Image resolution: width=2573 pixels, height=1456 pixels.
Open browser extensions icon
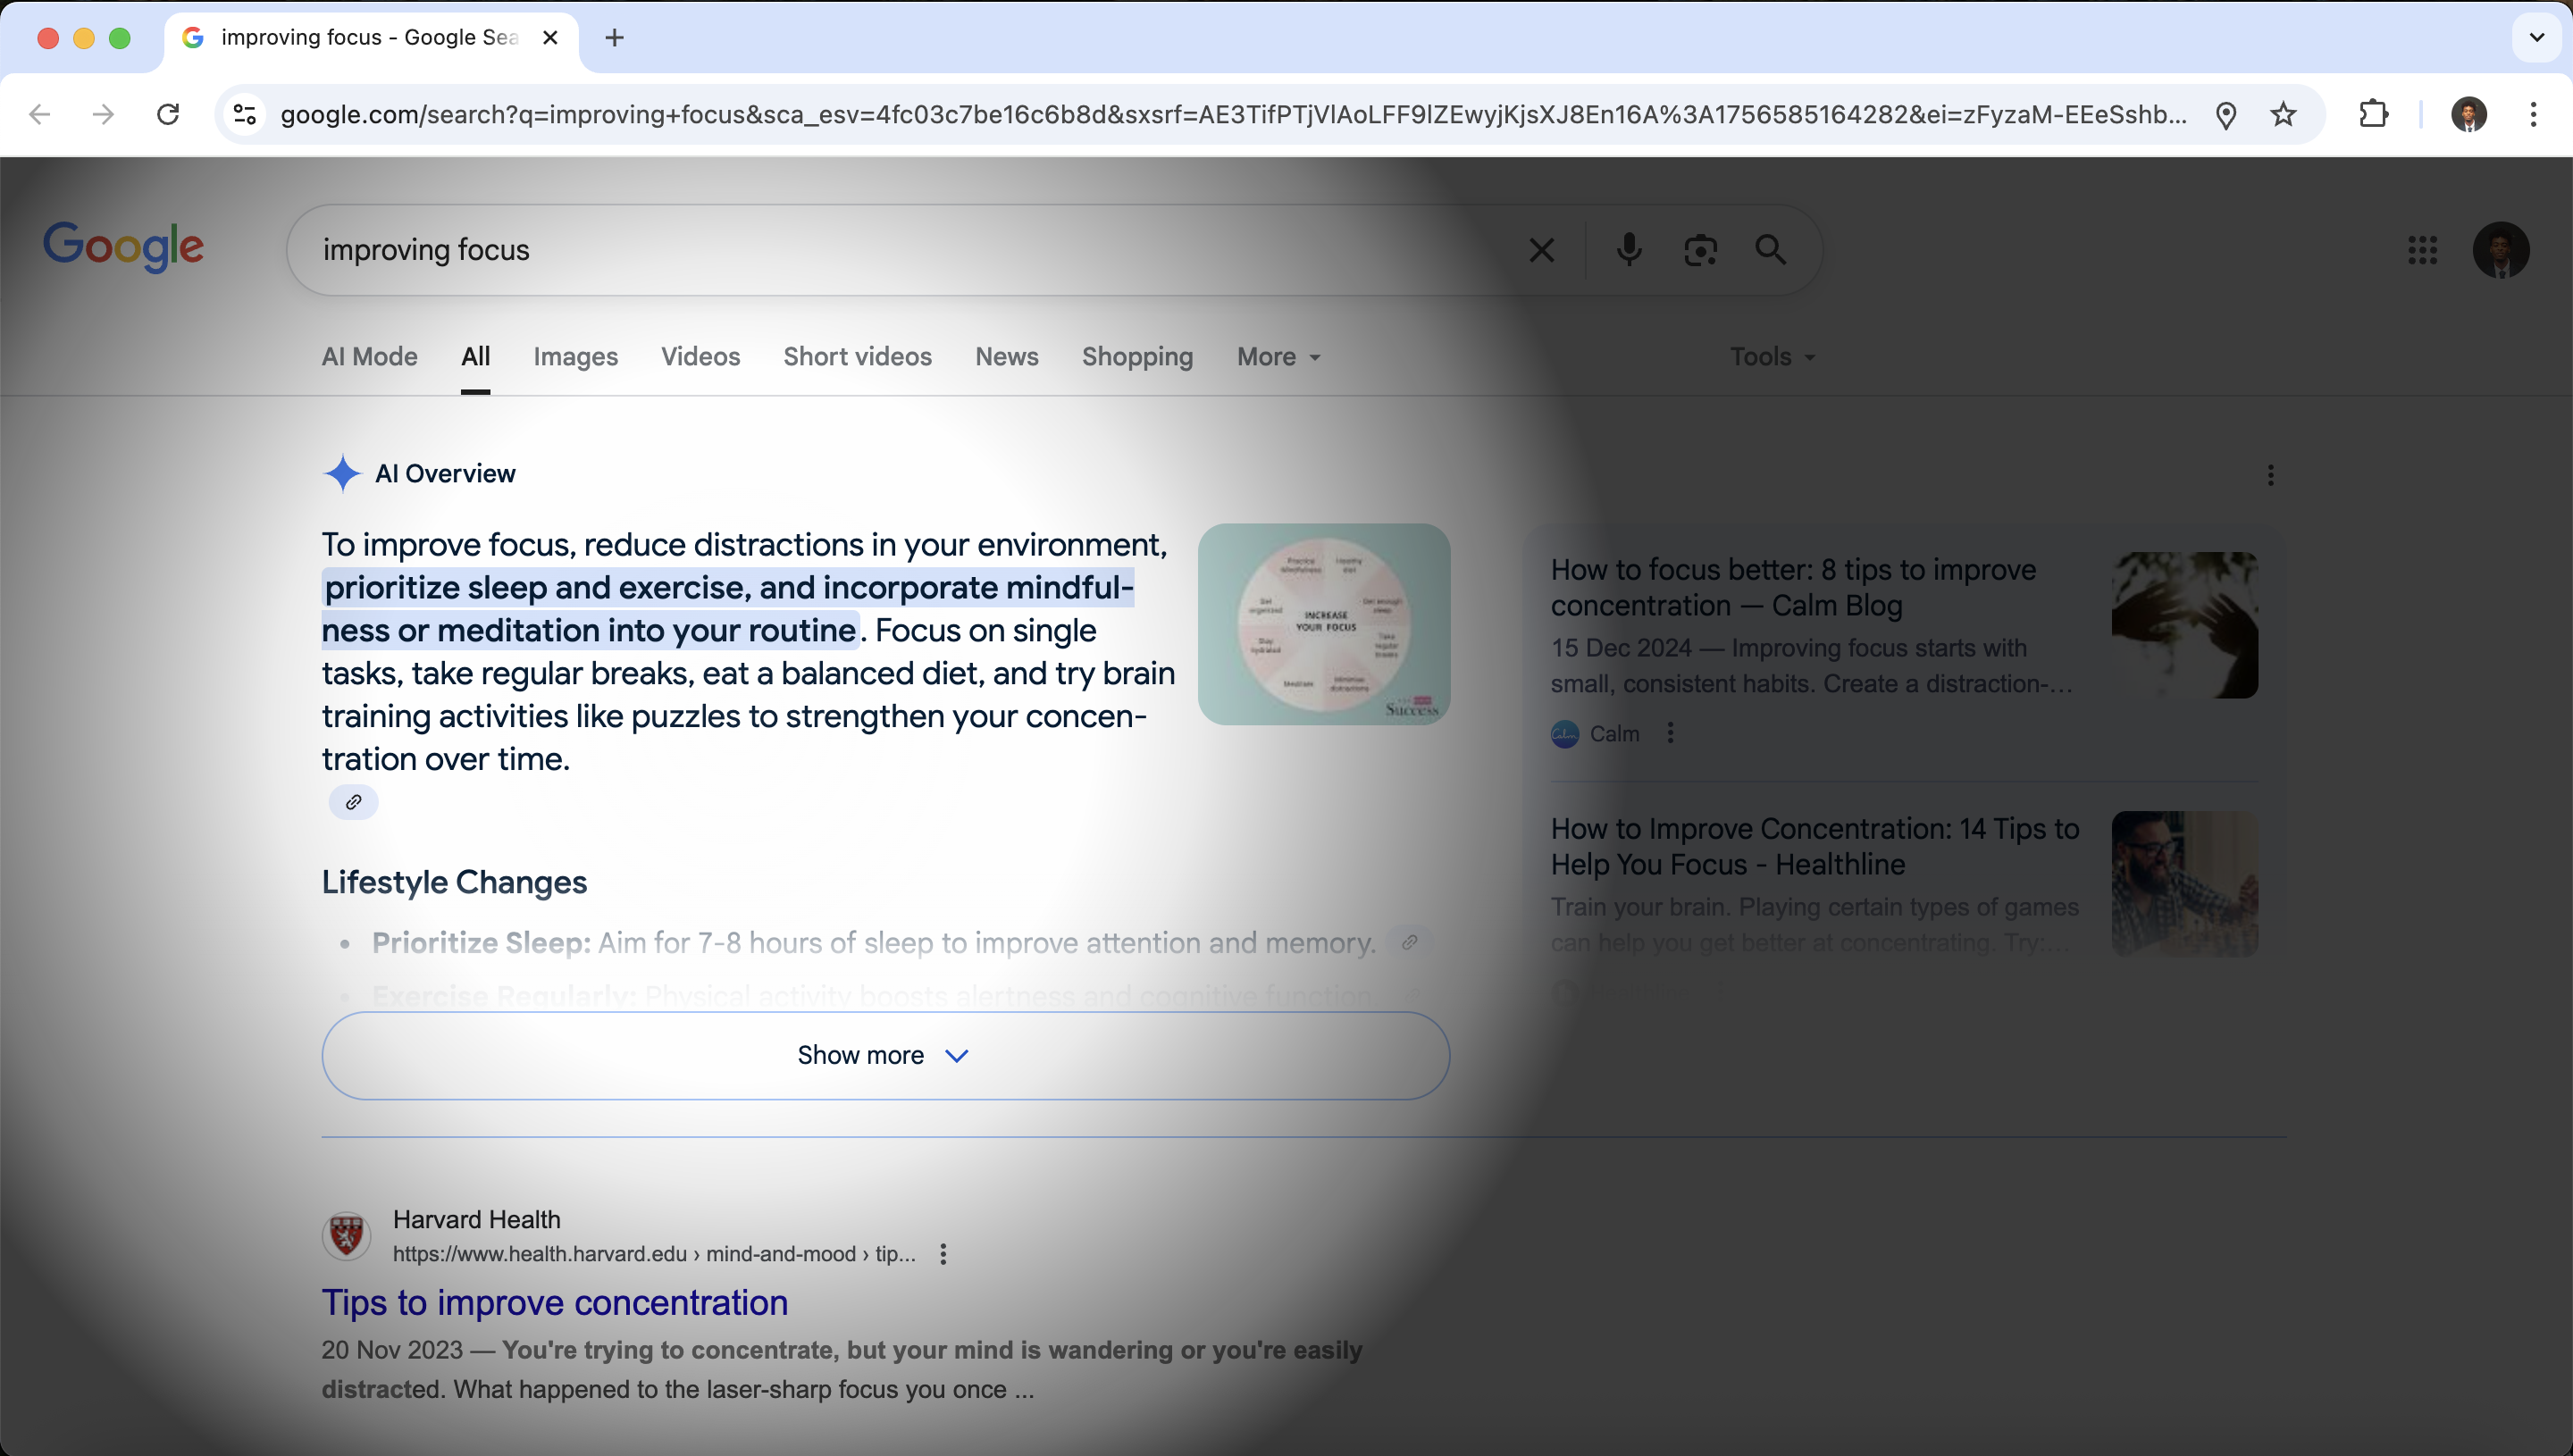click(2372, 114)
